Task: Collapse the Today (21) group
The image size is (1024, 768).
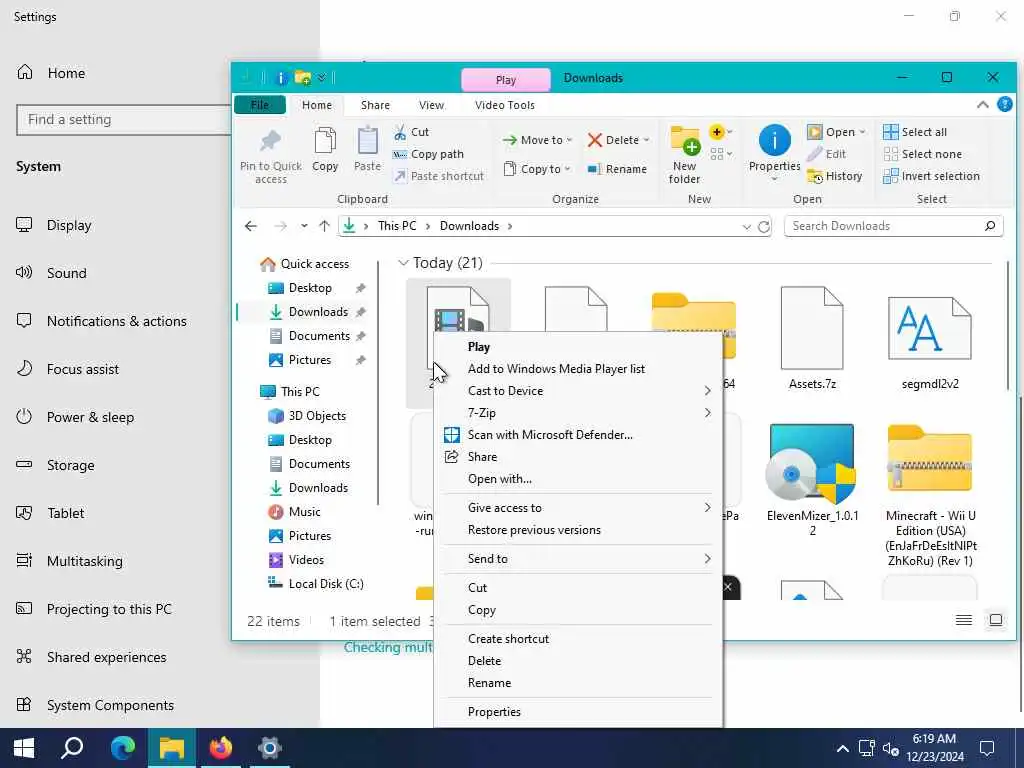Action: coord(402,263)
